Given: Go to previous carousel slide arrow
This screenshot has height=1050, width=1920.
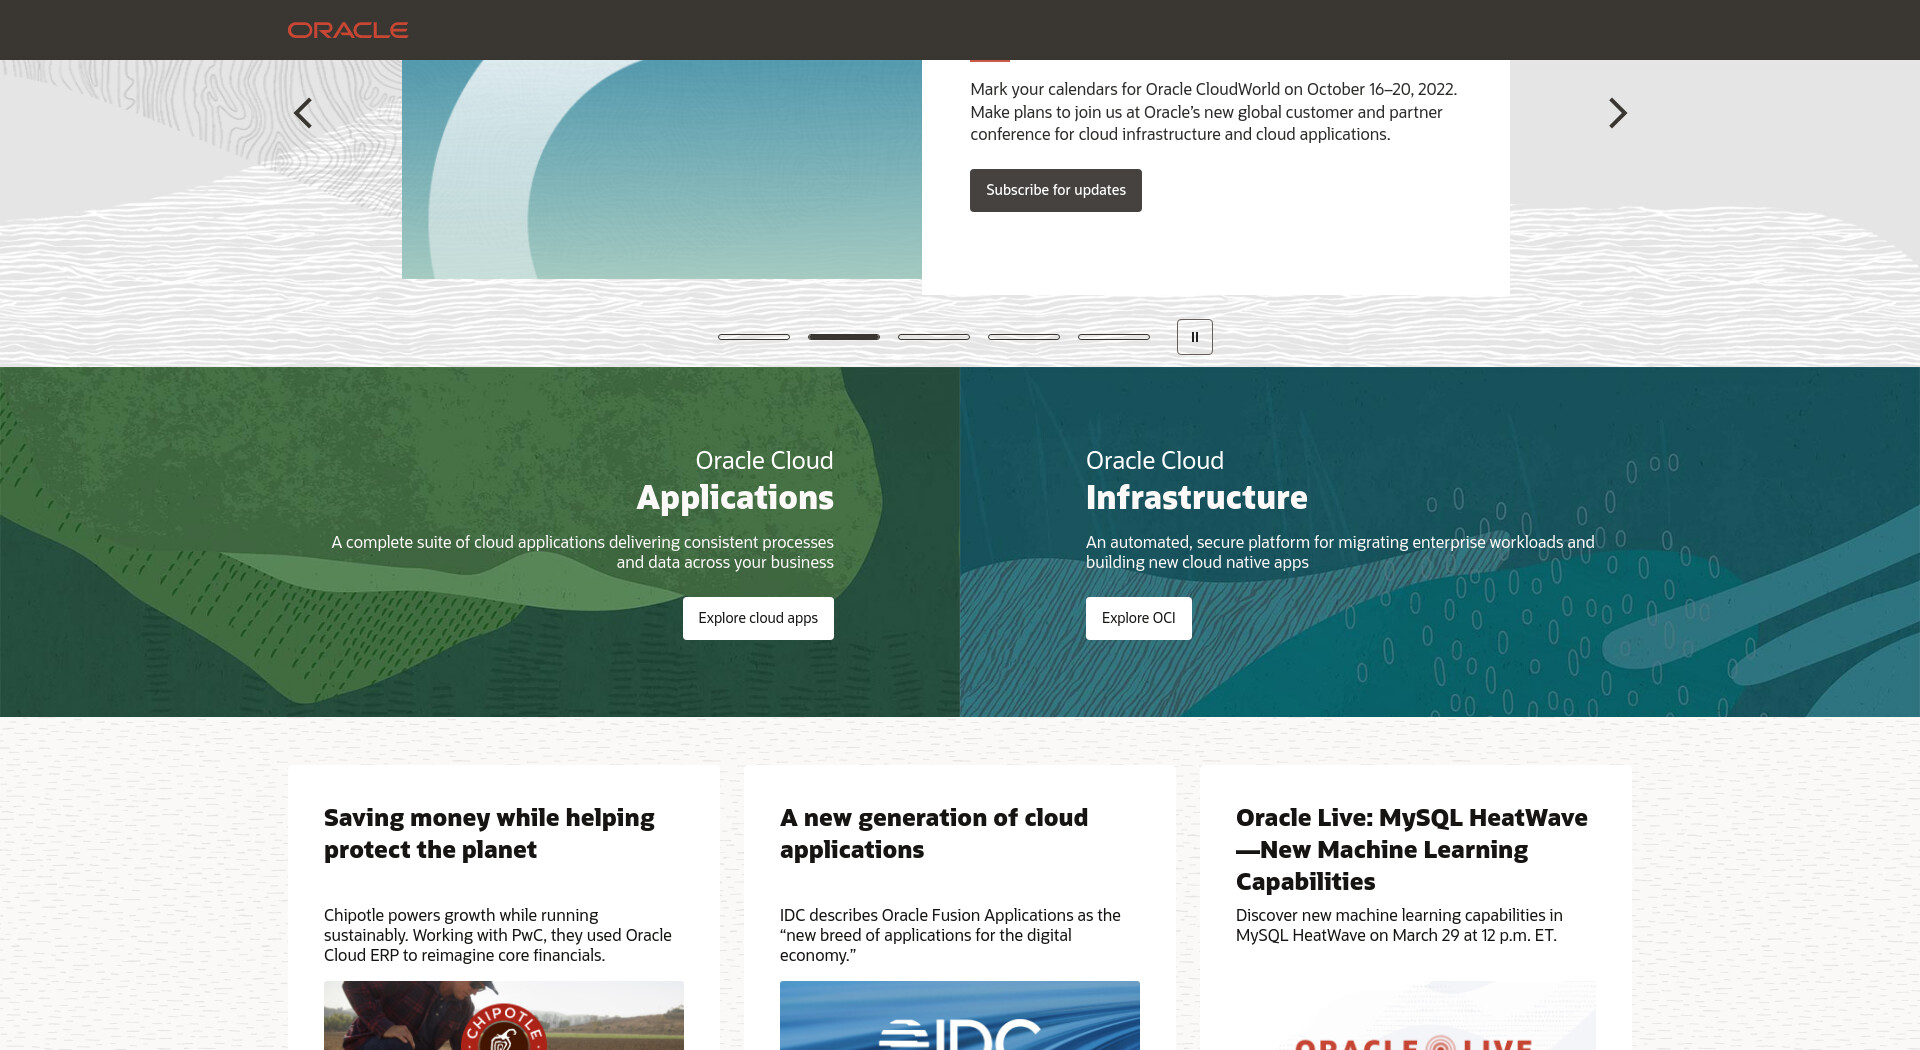Looking at the screenshot, I should [x=303, y=113].
